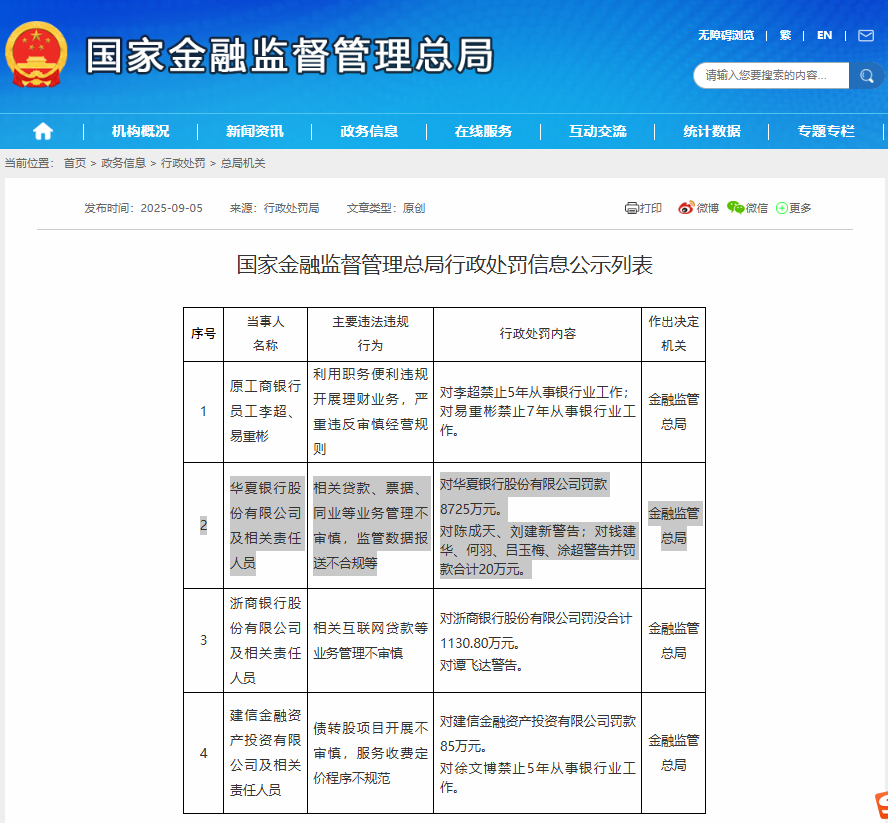The height and width of the screenshot is (823, 888).
Task: Click 文章类型：原创 text
Action: click(x=386, y=208)
